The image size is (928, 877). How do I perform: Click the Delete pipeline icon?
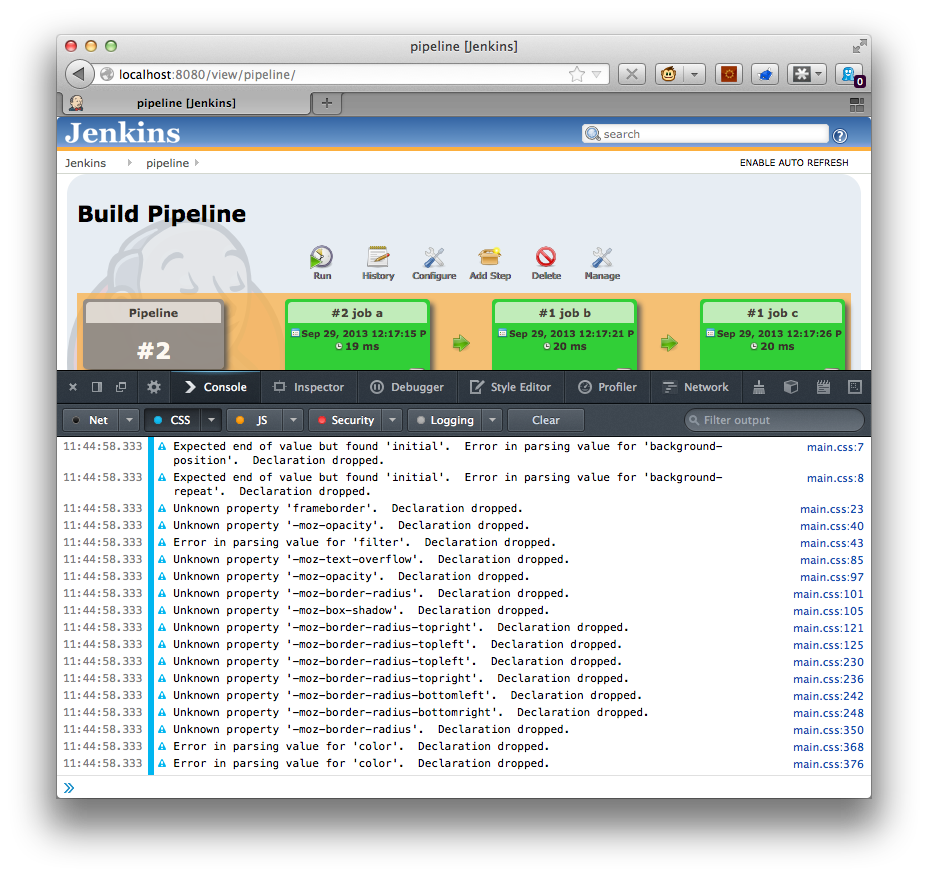(546, 257)
